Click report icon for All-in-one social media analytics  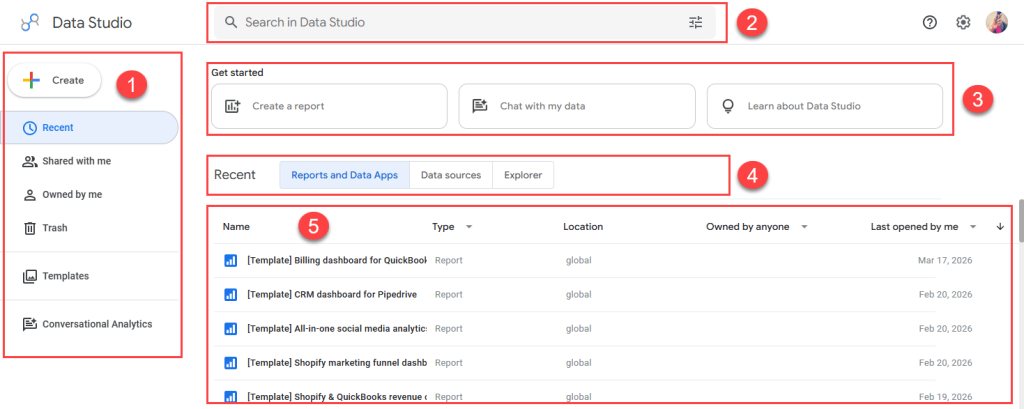230,329
